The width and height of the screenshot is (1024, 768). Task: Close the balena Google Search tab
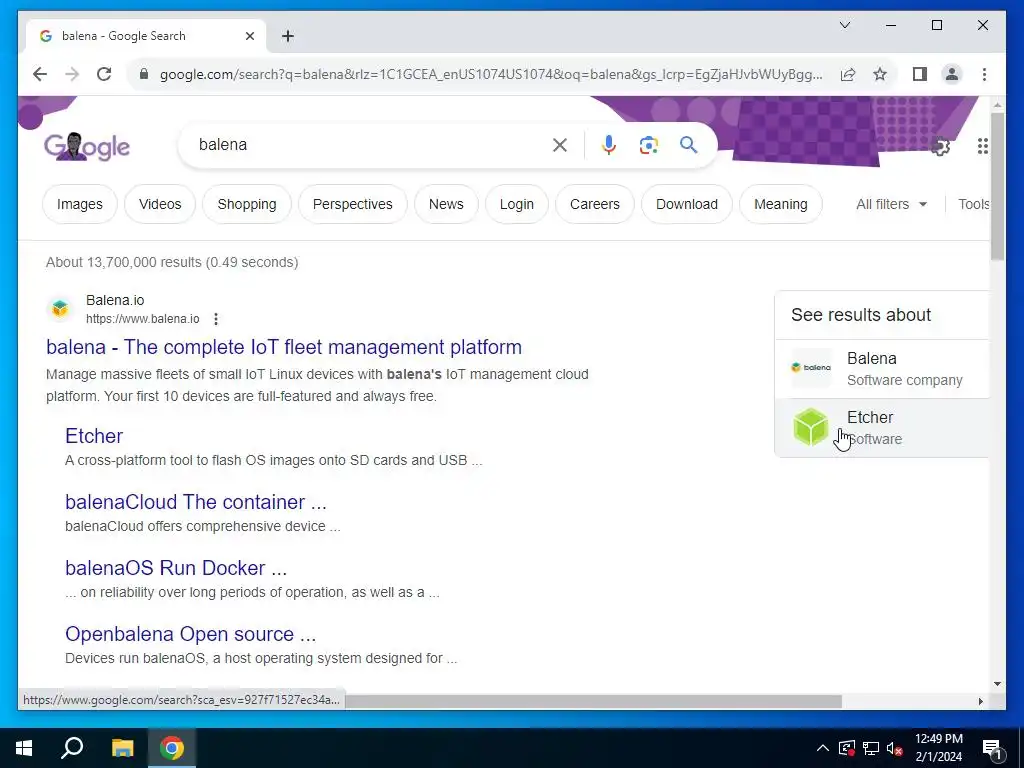(x=249, y=36)
